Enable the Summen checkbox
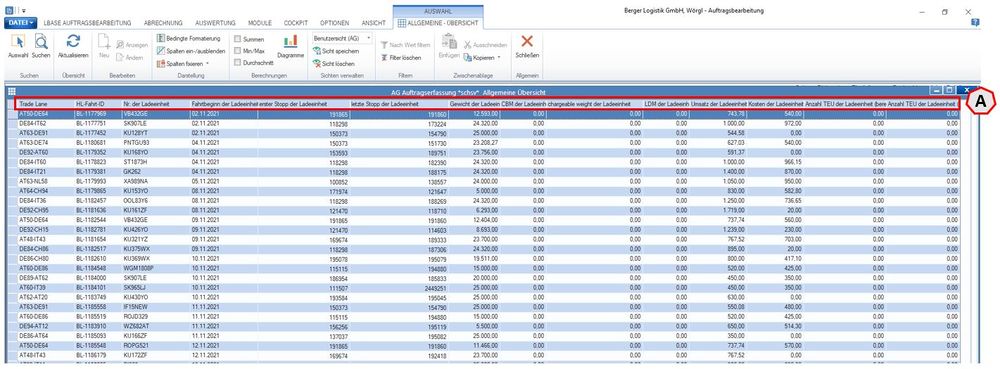 238,39
